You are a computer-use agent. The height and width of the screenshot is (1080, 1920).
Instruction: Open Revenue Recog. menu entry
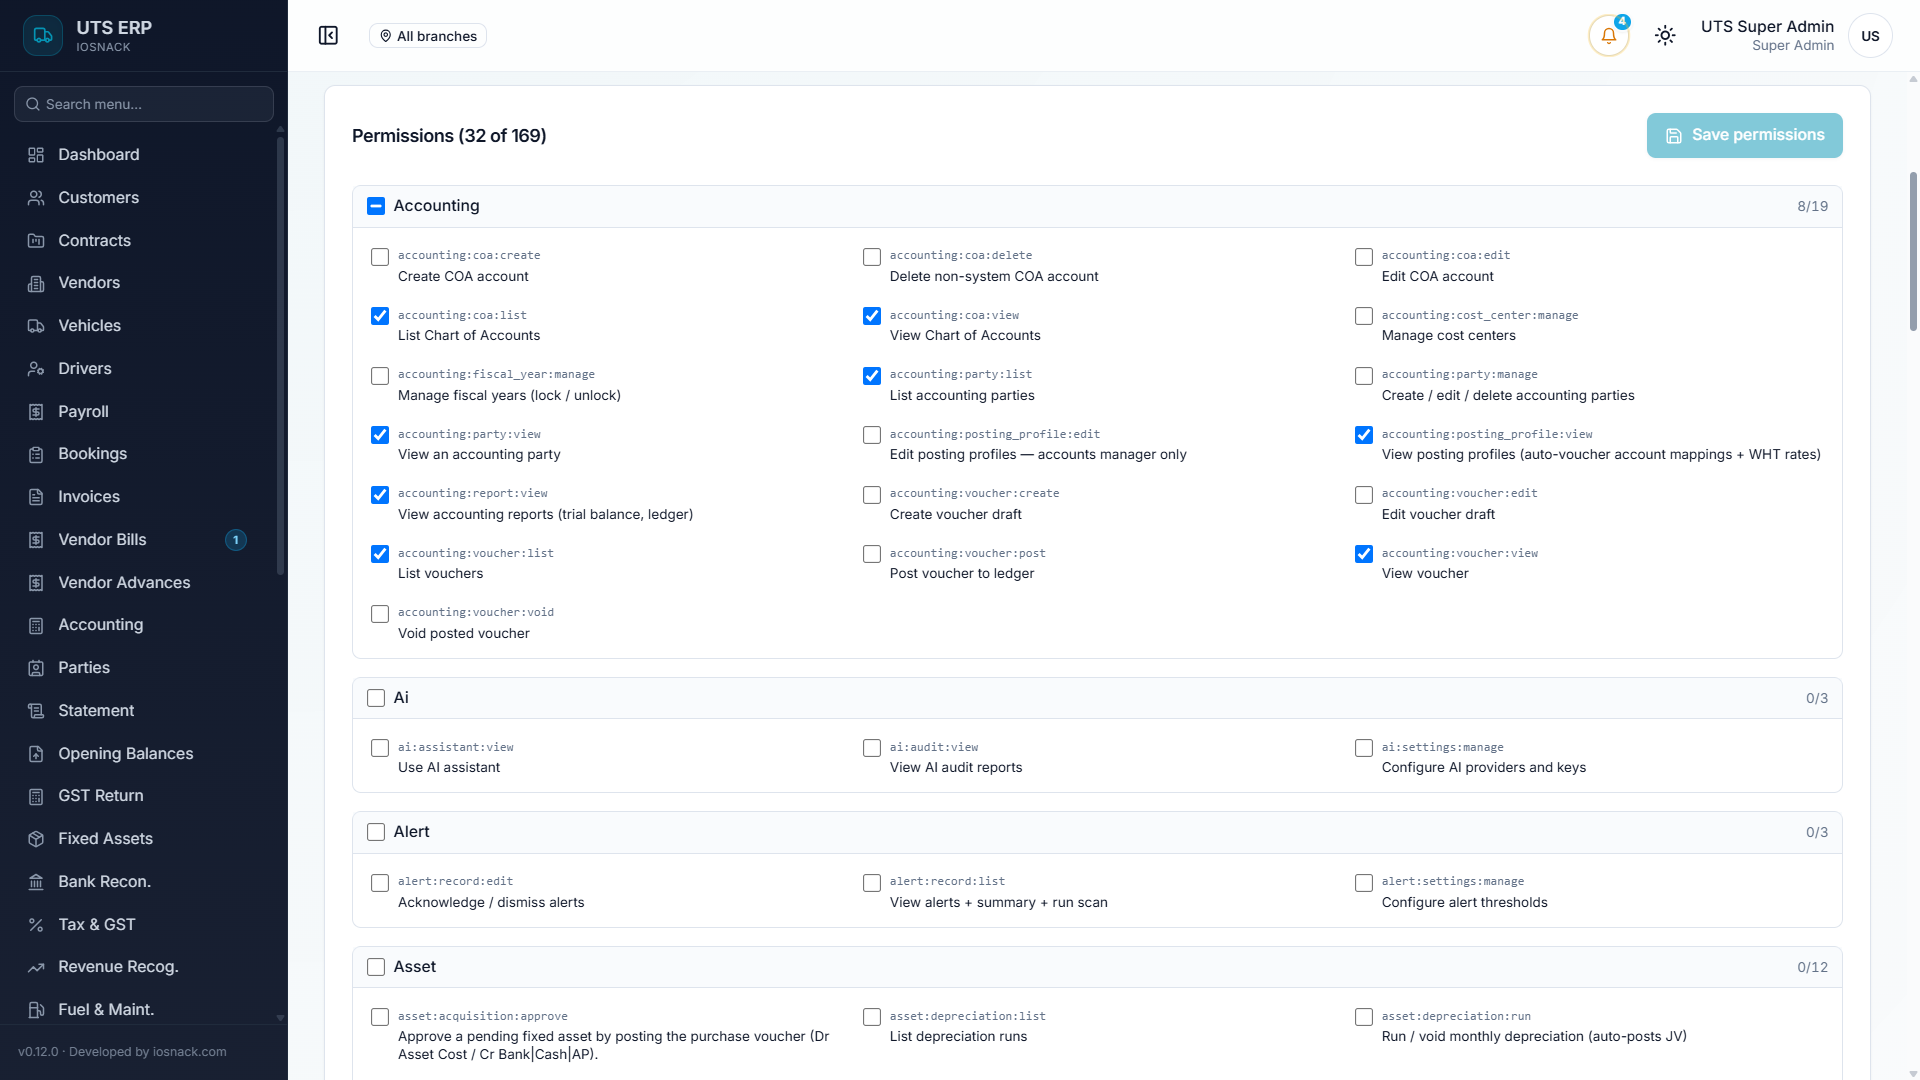click(144, 967)
